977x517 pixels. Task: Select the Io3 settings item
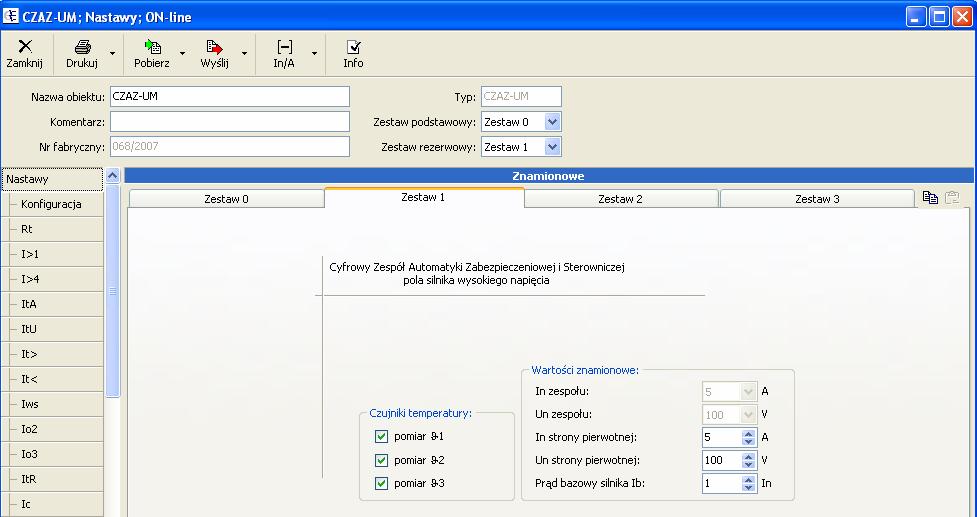52,454
